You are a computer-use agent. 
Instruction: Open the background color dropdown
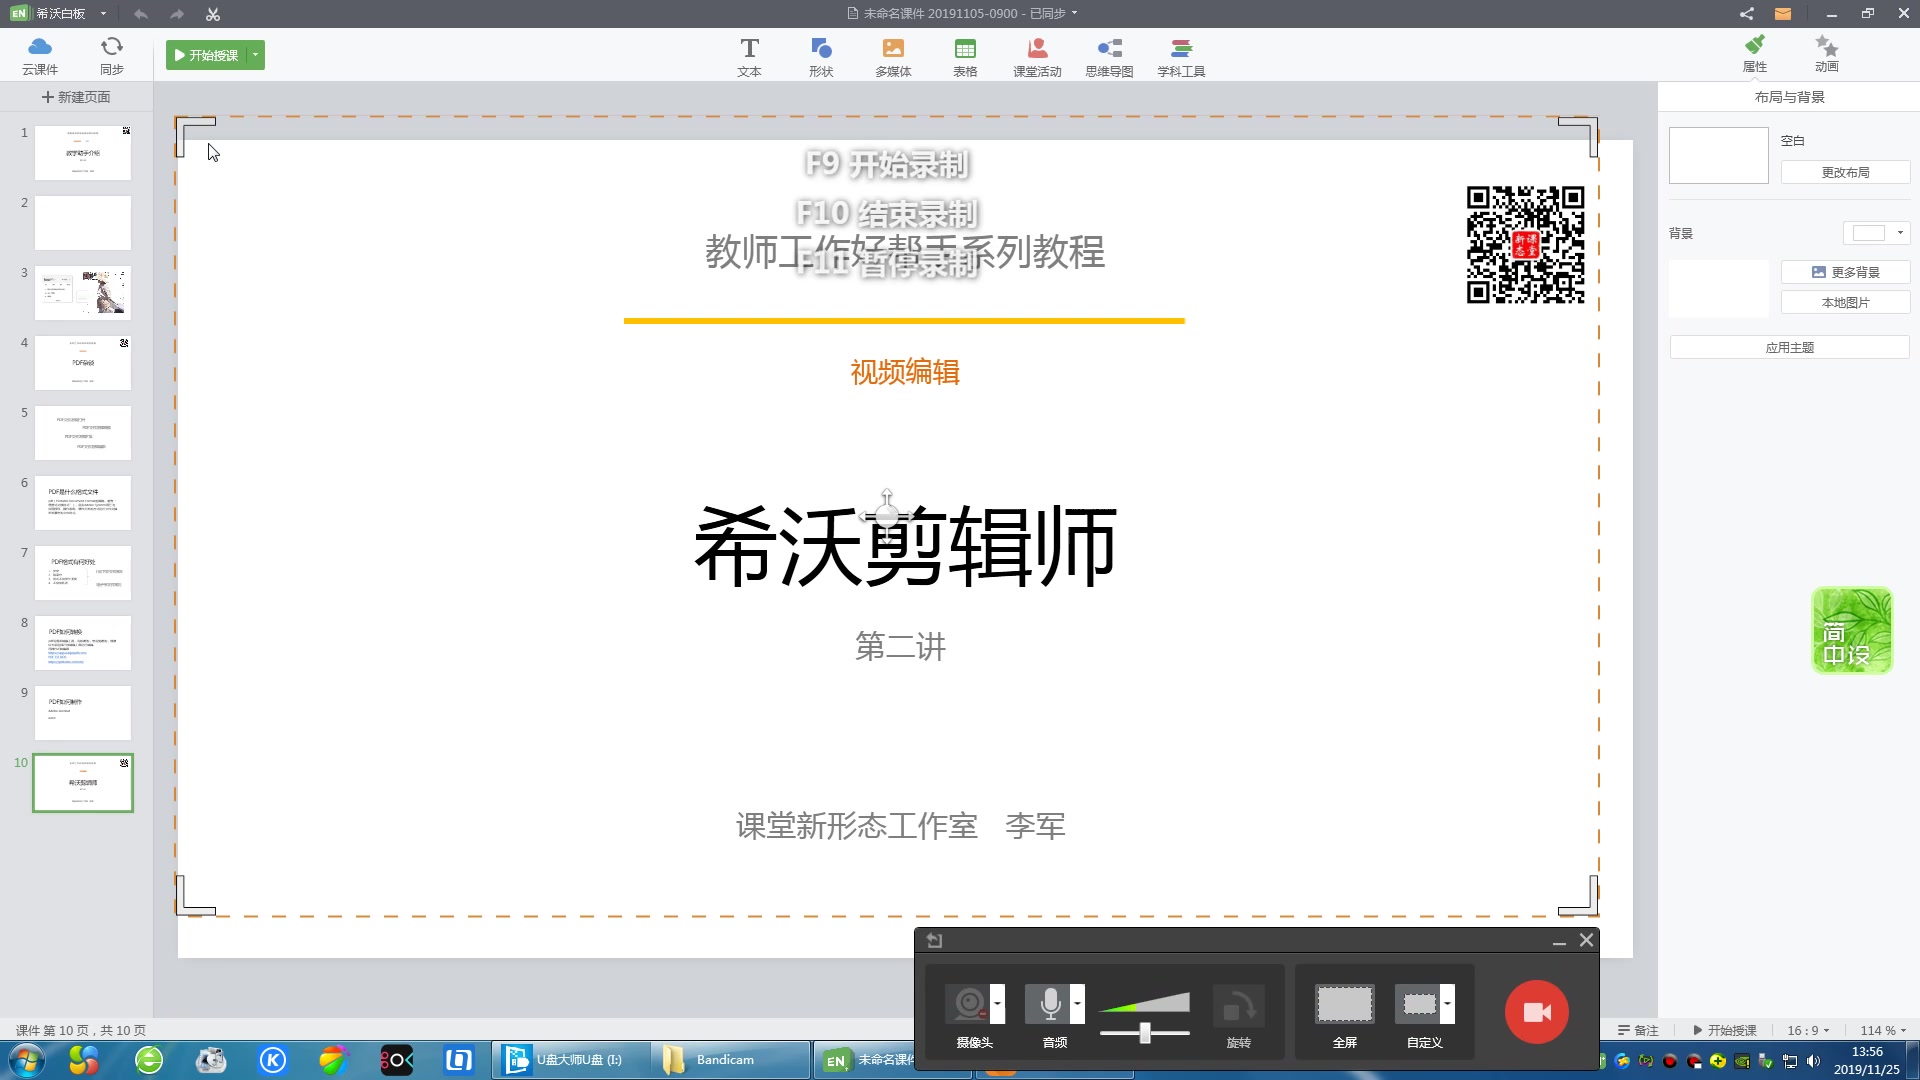pos(1900,233)
